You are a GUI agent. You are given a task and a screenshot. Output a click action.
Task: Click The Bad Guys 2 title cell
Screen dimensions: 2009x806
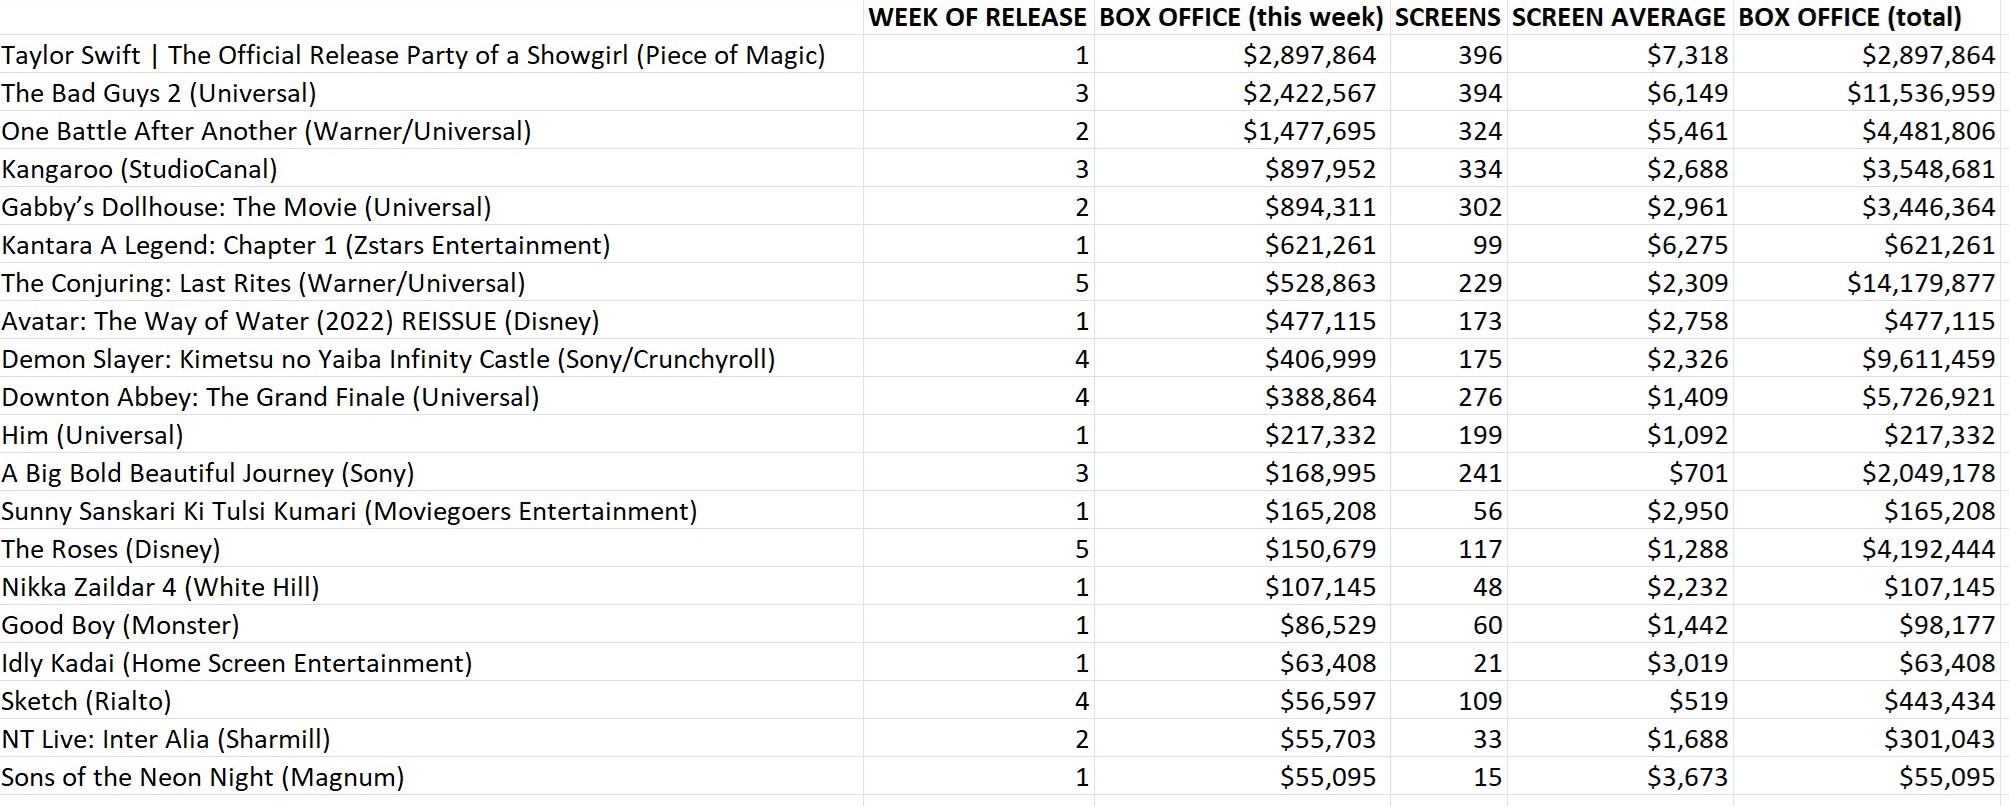click(159, 93)
